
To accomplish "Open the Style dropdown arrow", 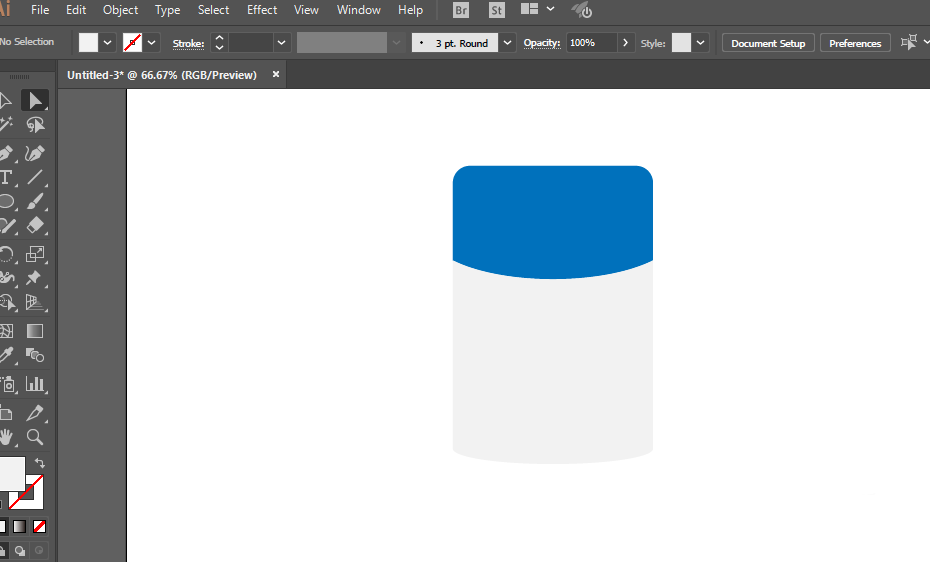I will point(700,43).
